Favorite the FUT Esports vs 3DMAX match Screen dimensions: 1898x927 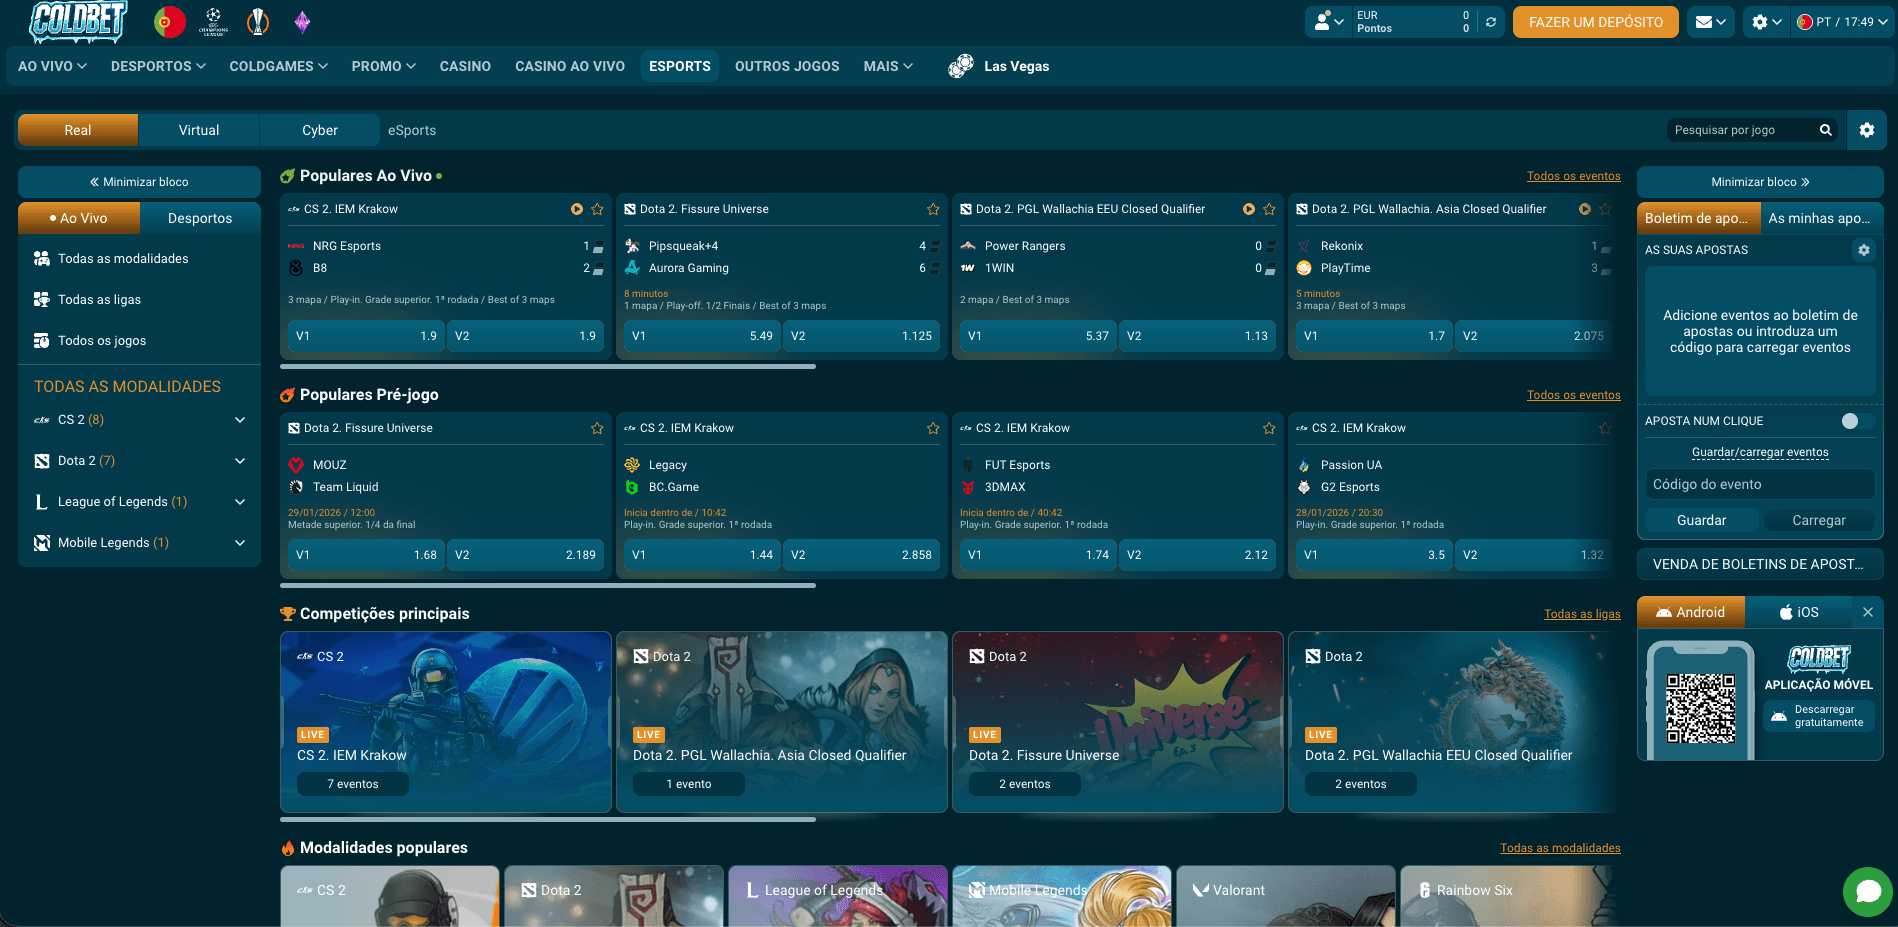1269,428
